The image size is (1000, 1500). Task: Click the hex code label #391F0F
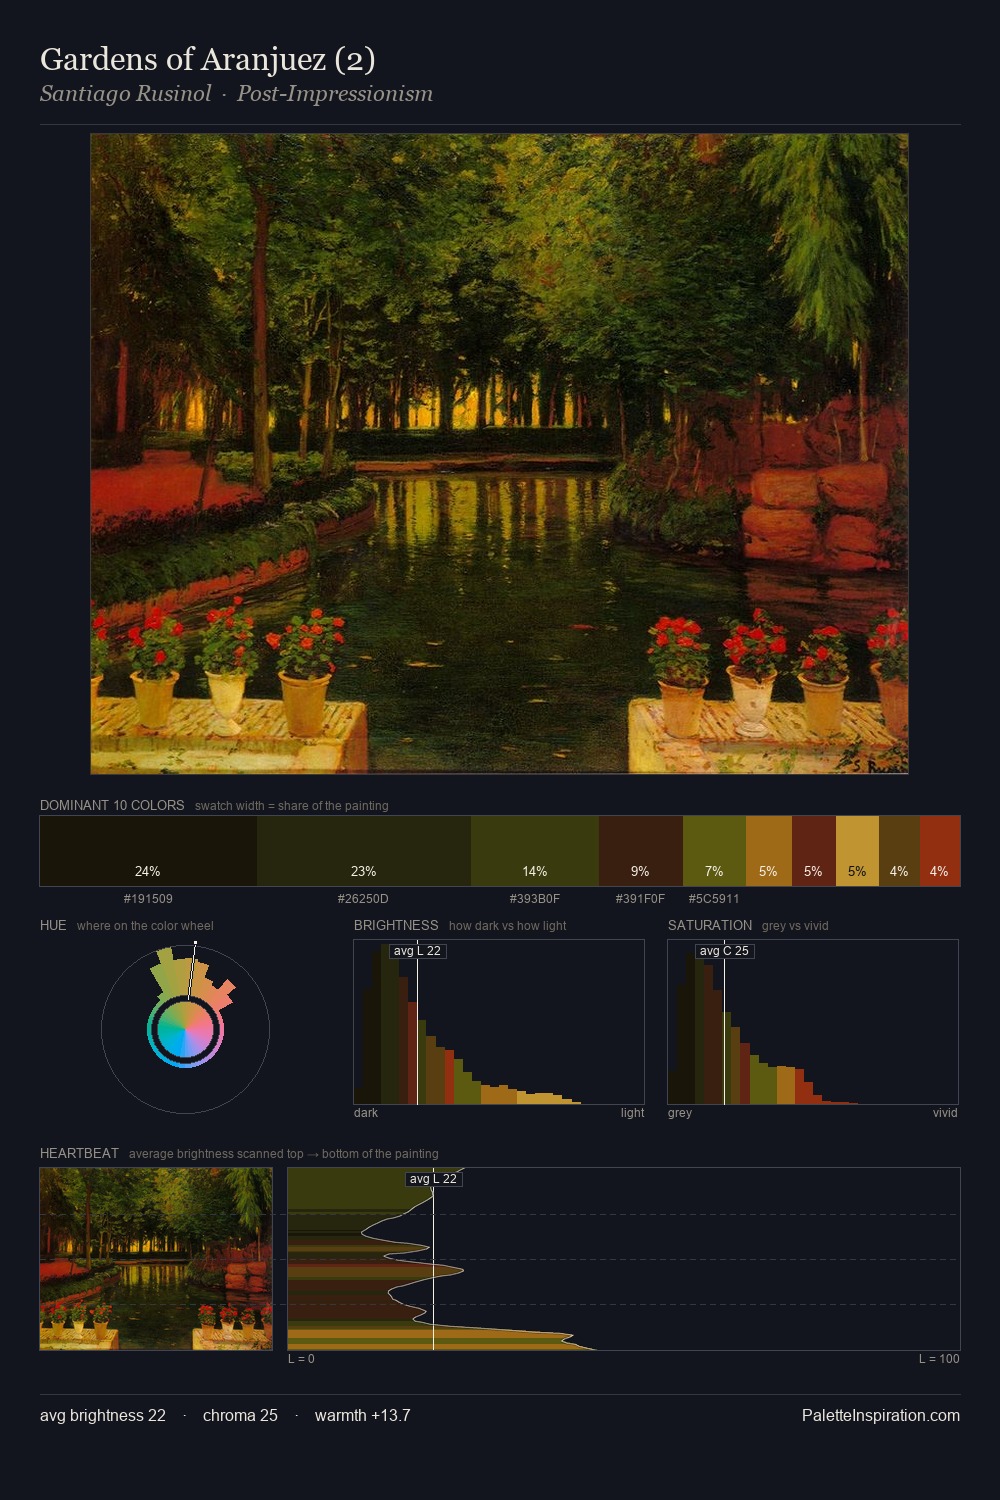click(640, 899)
